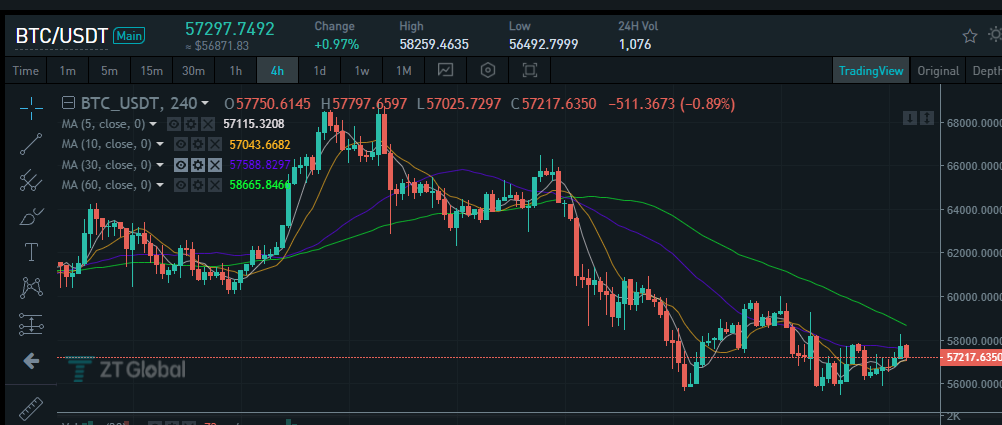The image size is (1002, 425).
Task: Select the crosshair cursor tool
Action: coord(31,109)
